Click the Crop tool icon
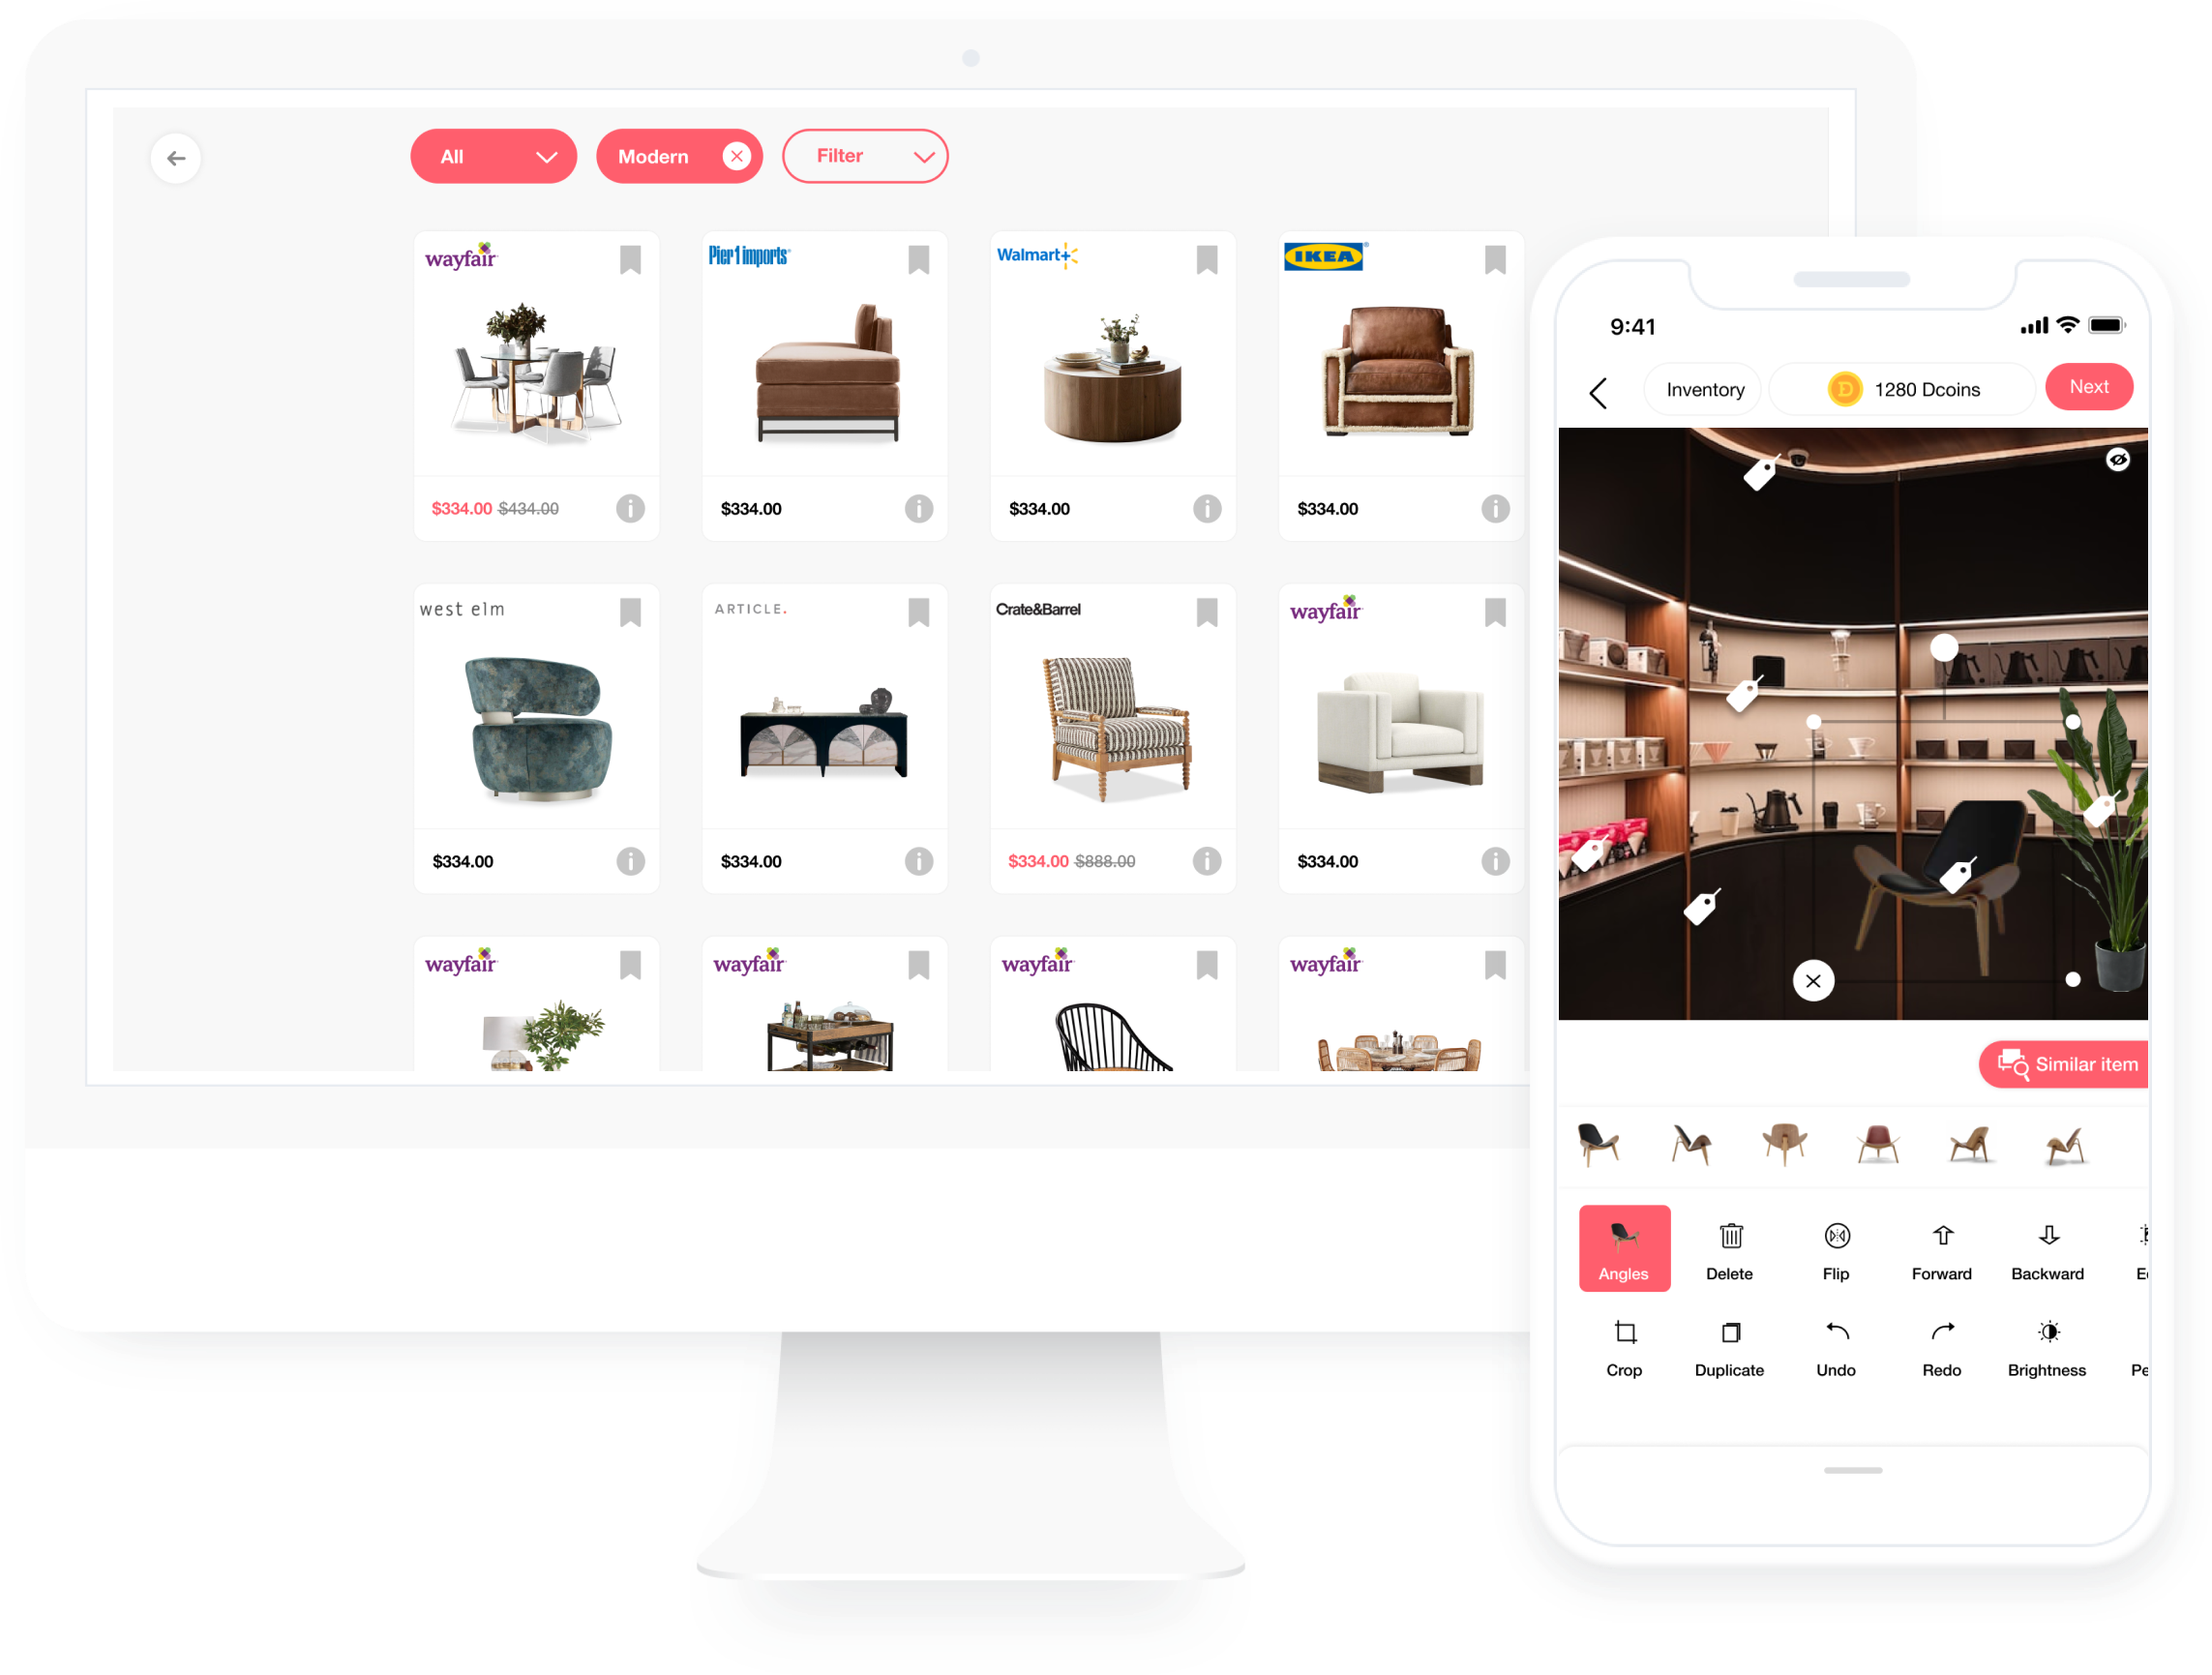Image resolution: width=2212 pixels, height=1675 pixels. click(x=1626, y=1331)
